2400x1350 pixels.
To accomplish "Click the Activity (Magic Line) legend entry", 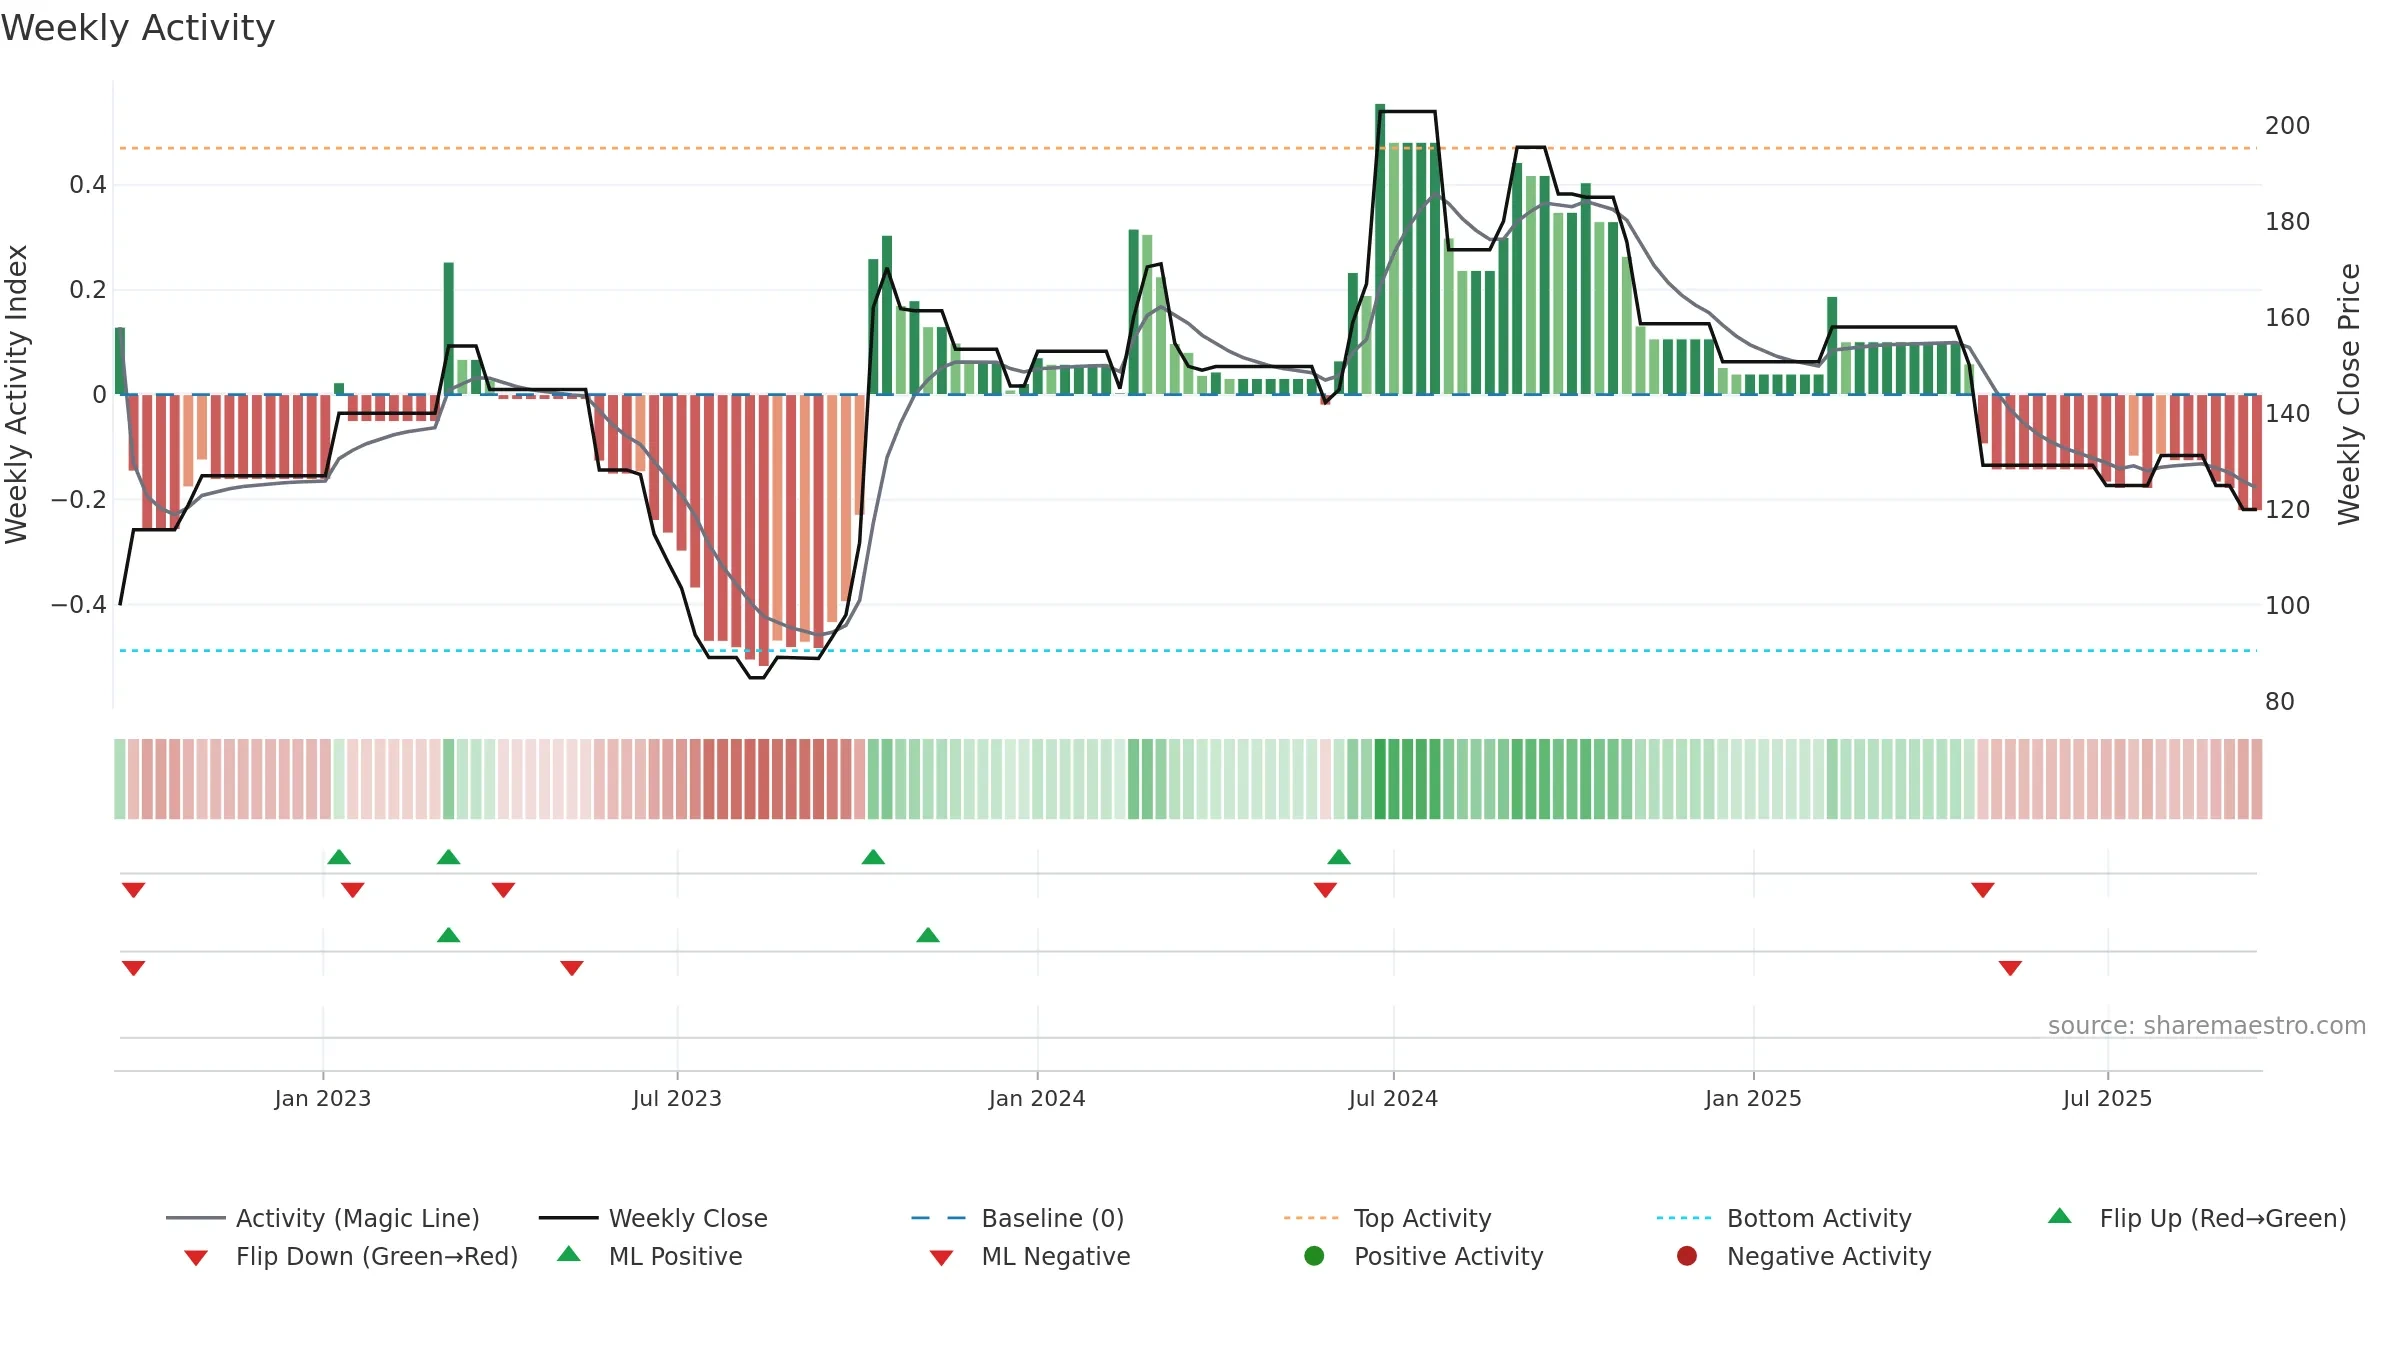I will 322,1218.
